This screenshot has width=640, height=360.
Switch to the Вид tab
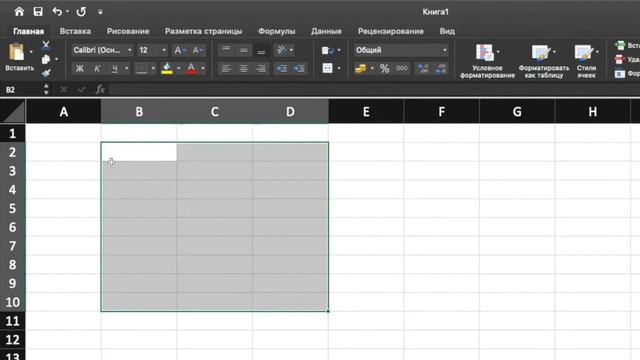coord(447,31)
